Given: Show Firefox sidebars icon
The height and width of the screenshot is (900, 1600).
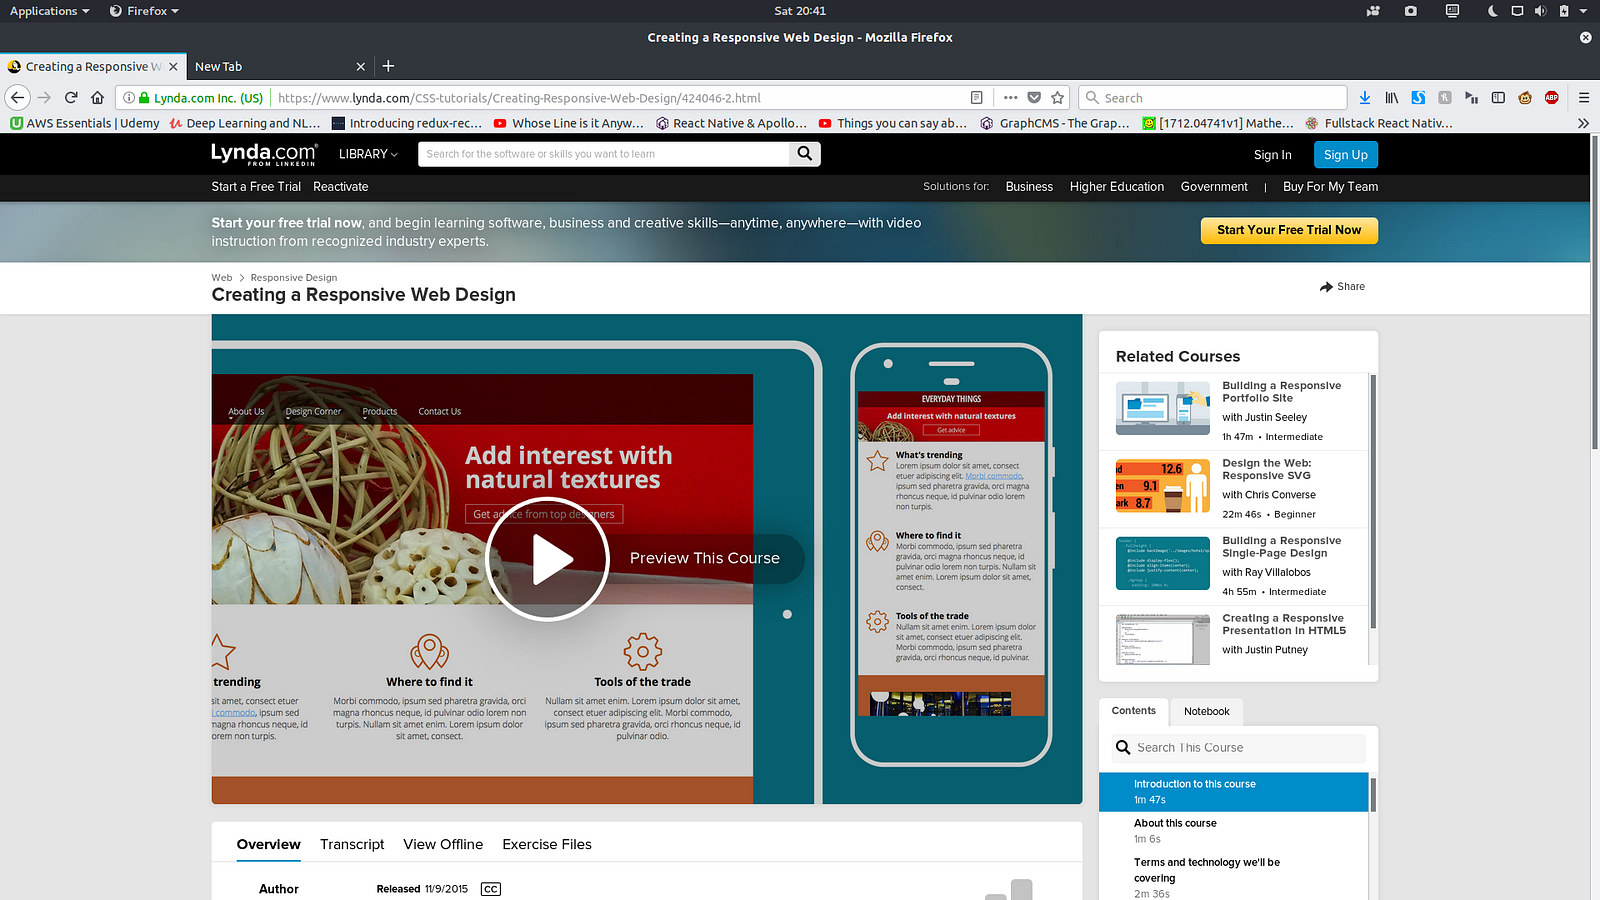Looking at the screenshot, I should [1498, 98].
